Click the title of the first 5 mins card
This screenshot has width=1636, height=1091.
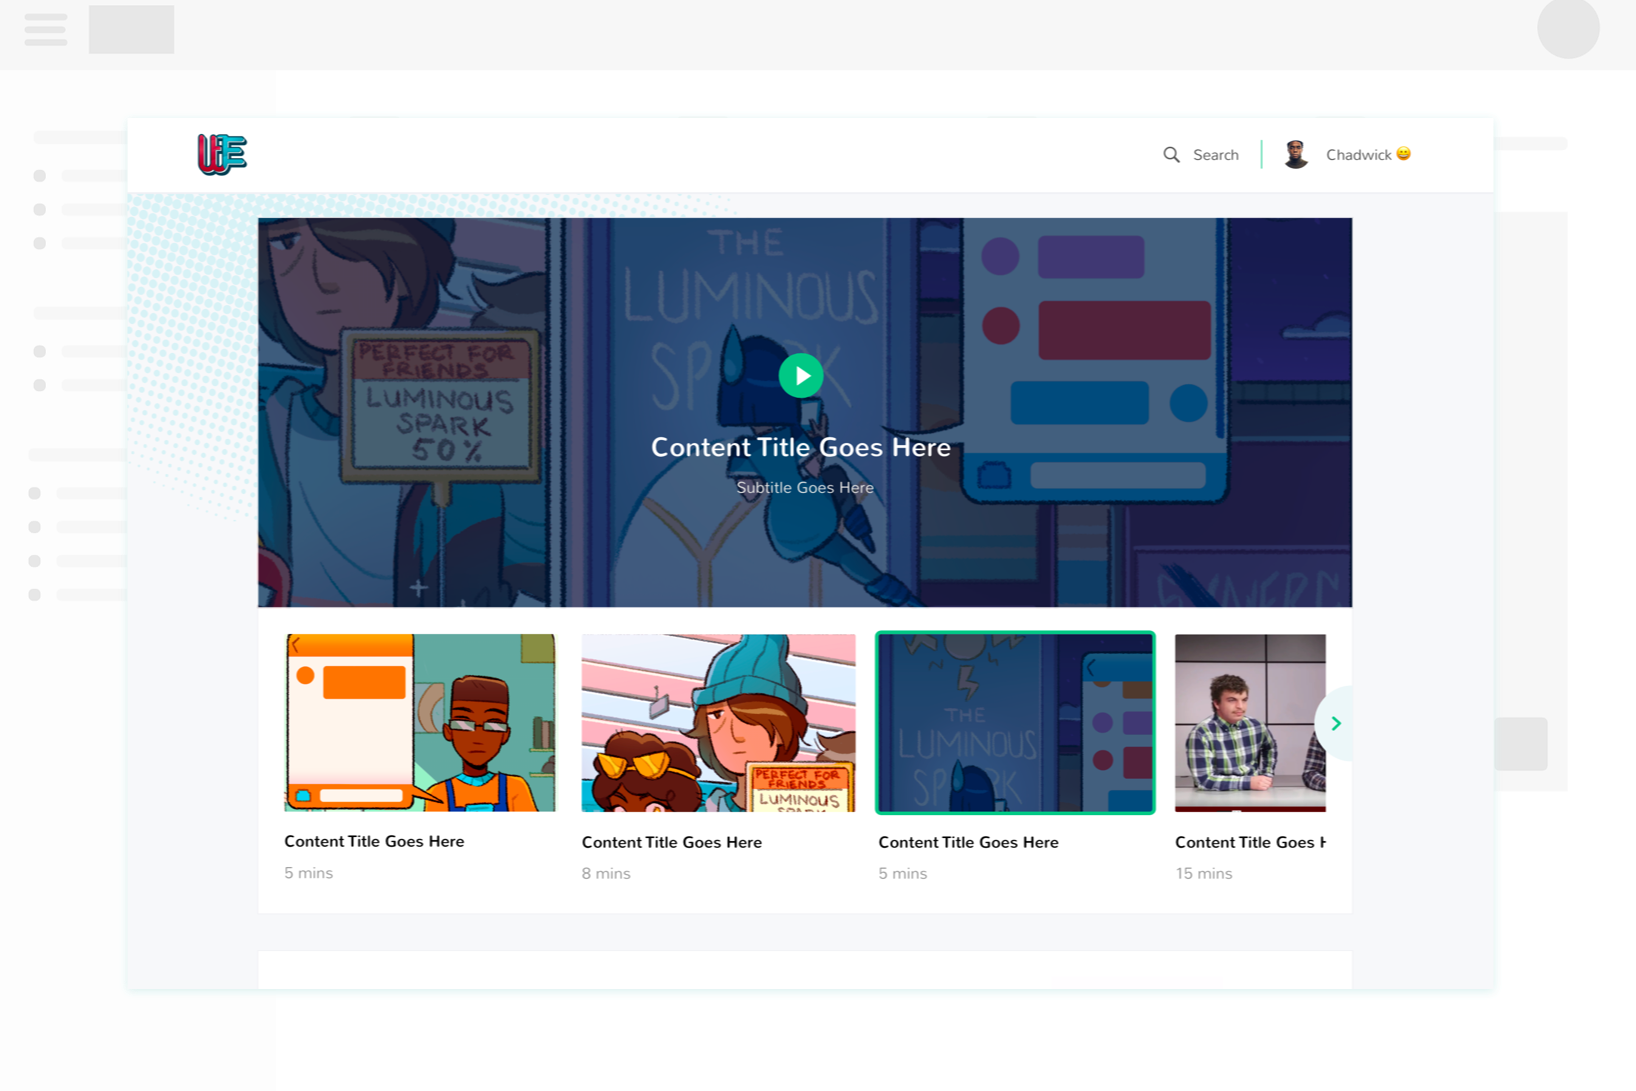click(374, 842)
